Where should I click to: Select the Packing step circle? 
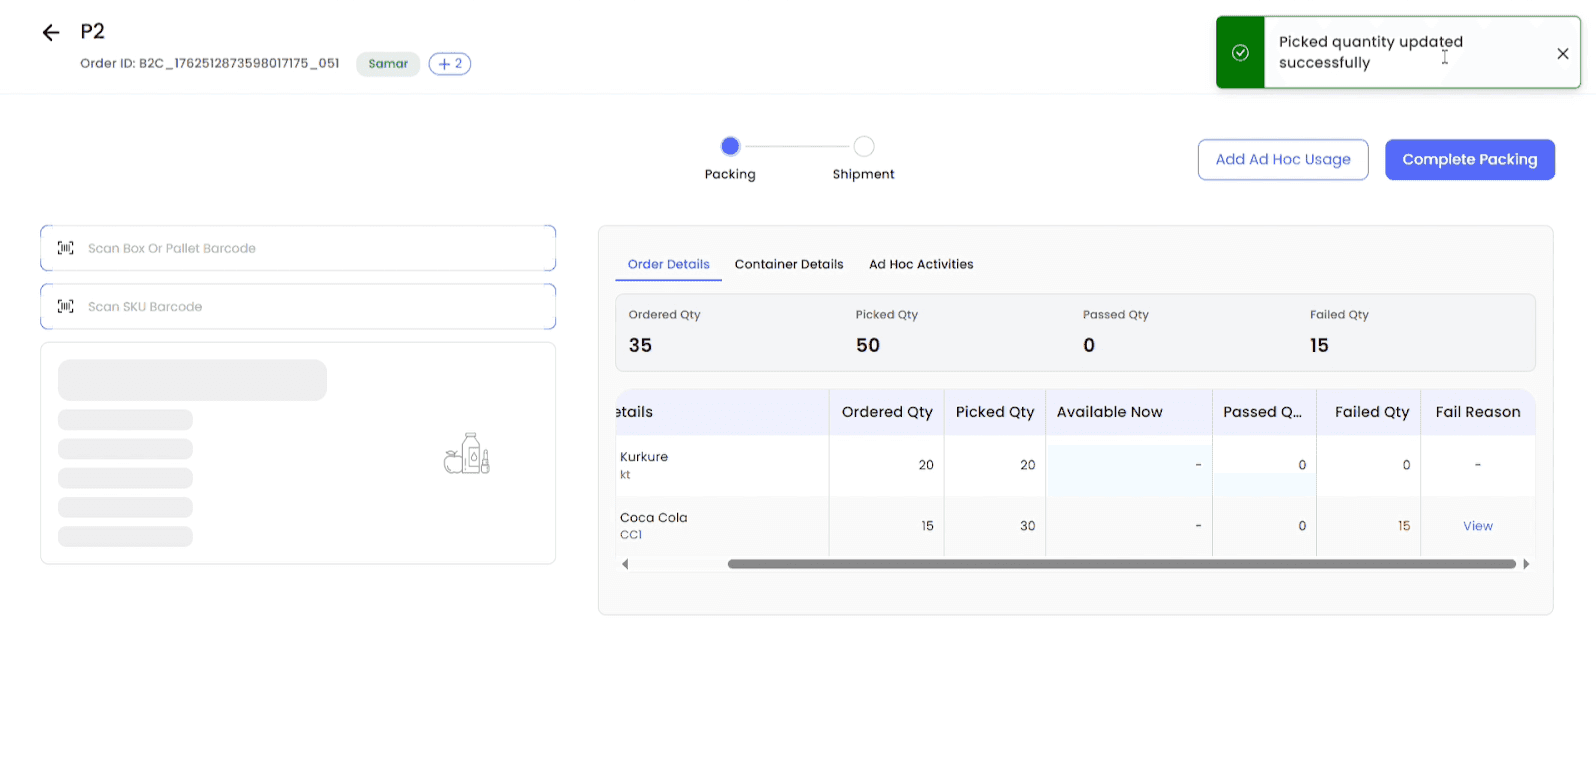click(x=730, y=147)
